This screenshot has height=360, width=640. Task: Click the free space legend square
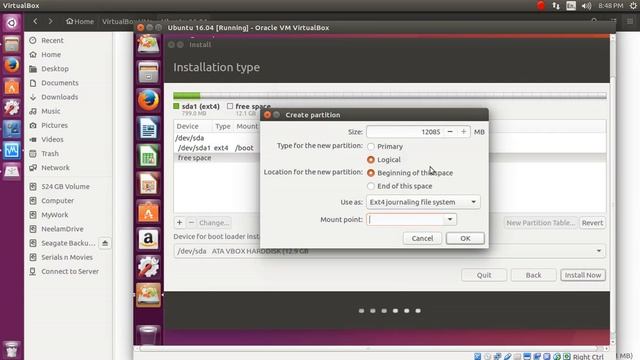pos(230,106)
